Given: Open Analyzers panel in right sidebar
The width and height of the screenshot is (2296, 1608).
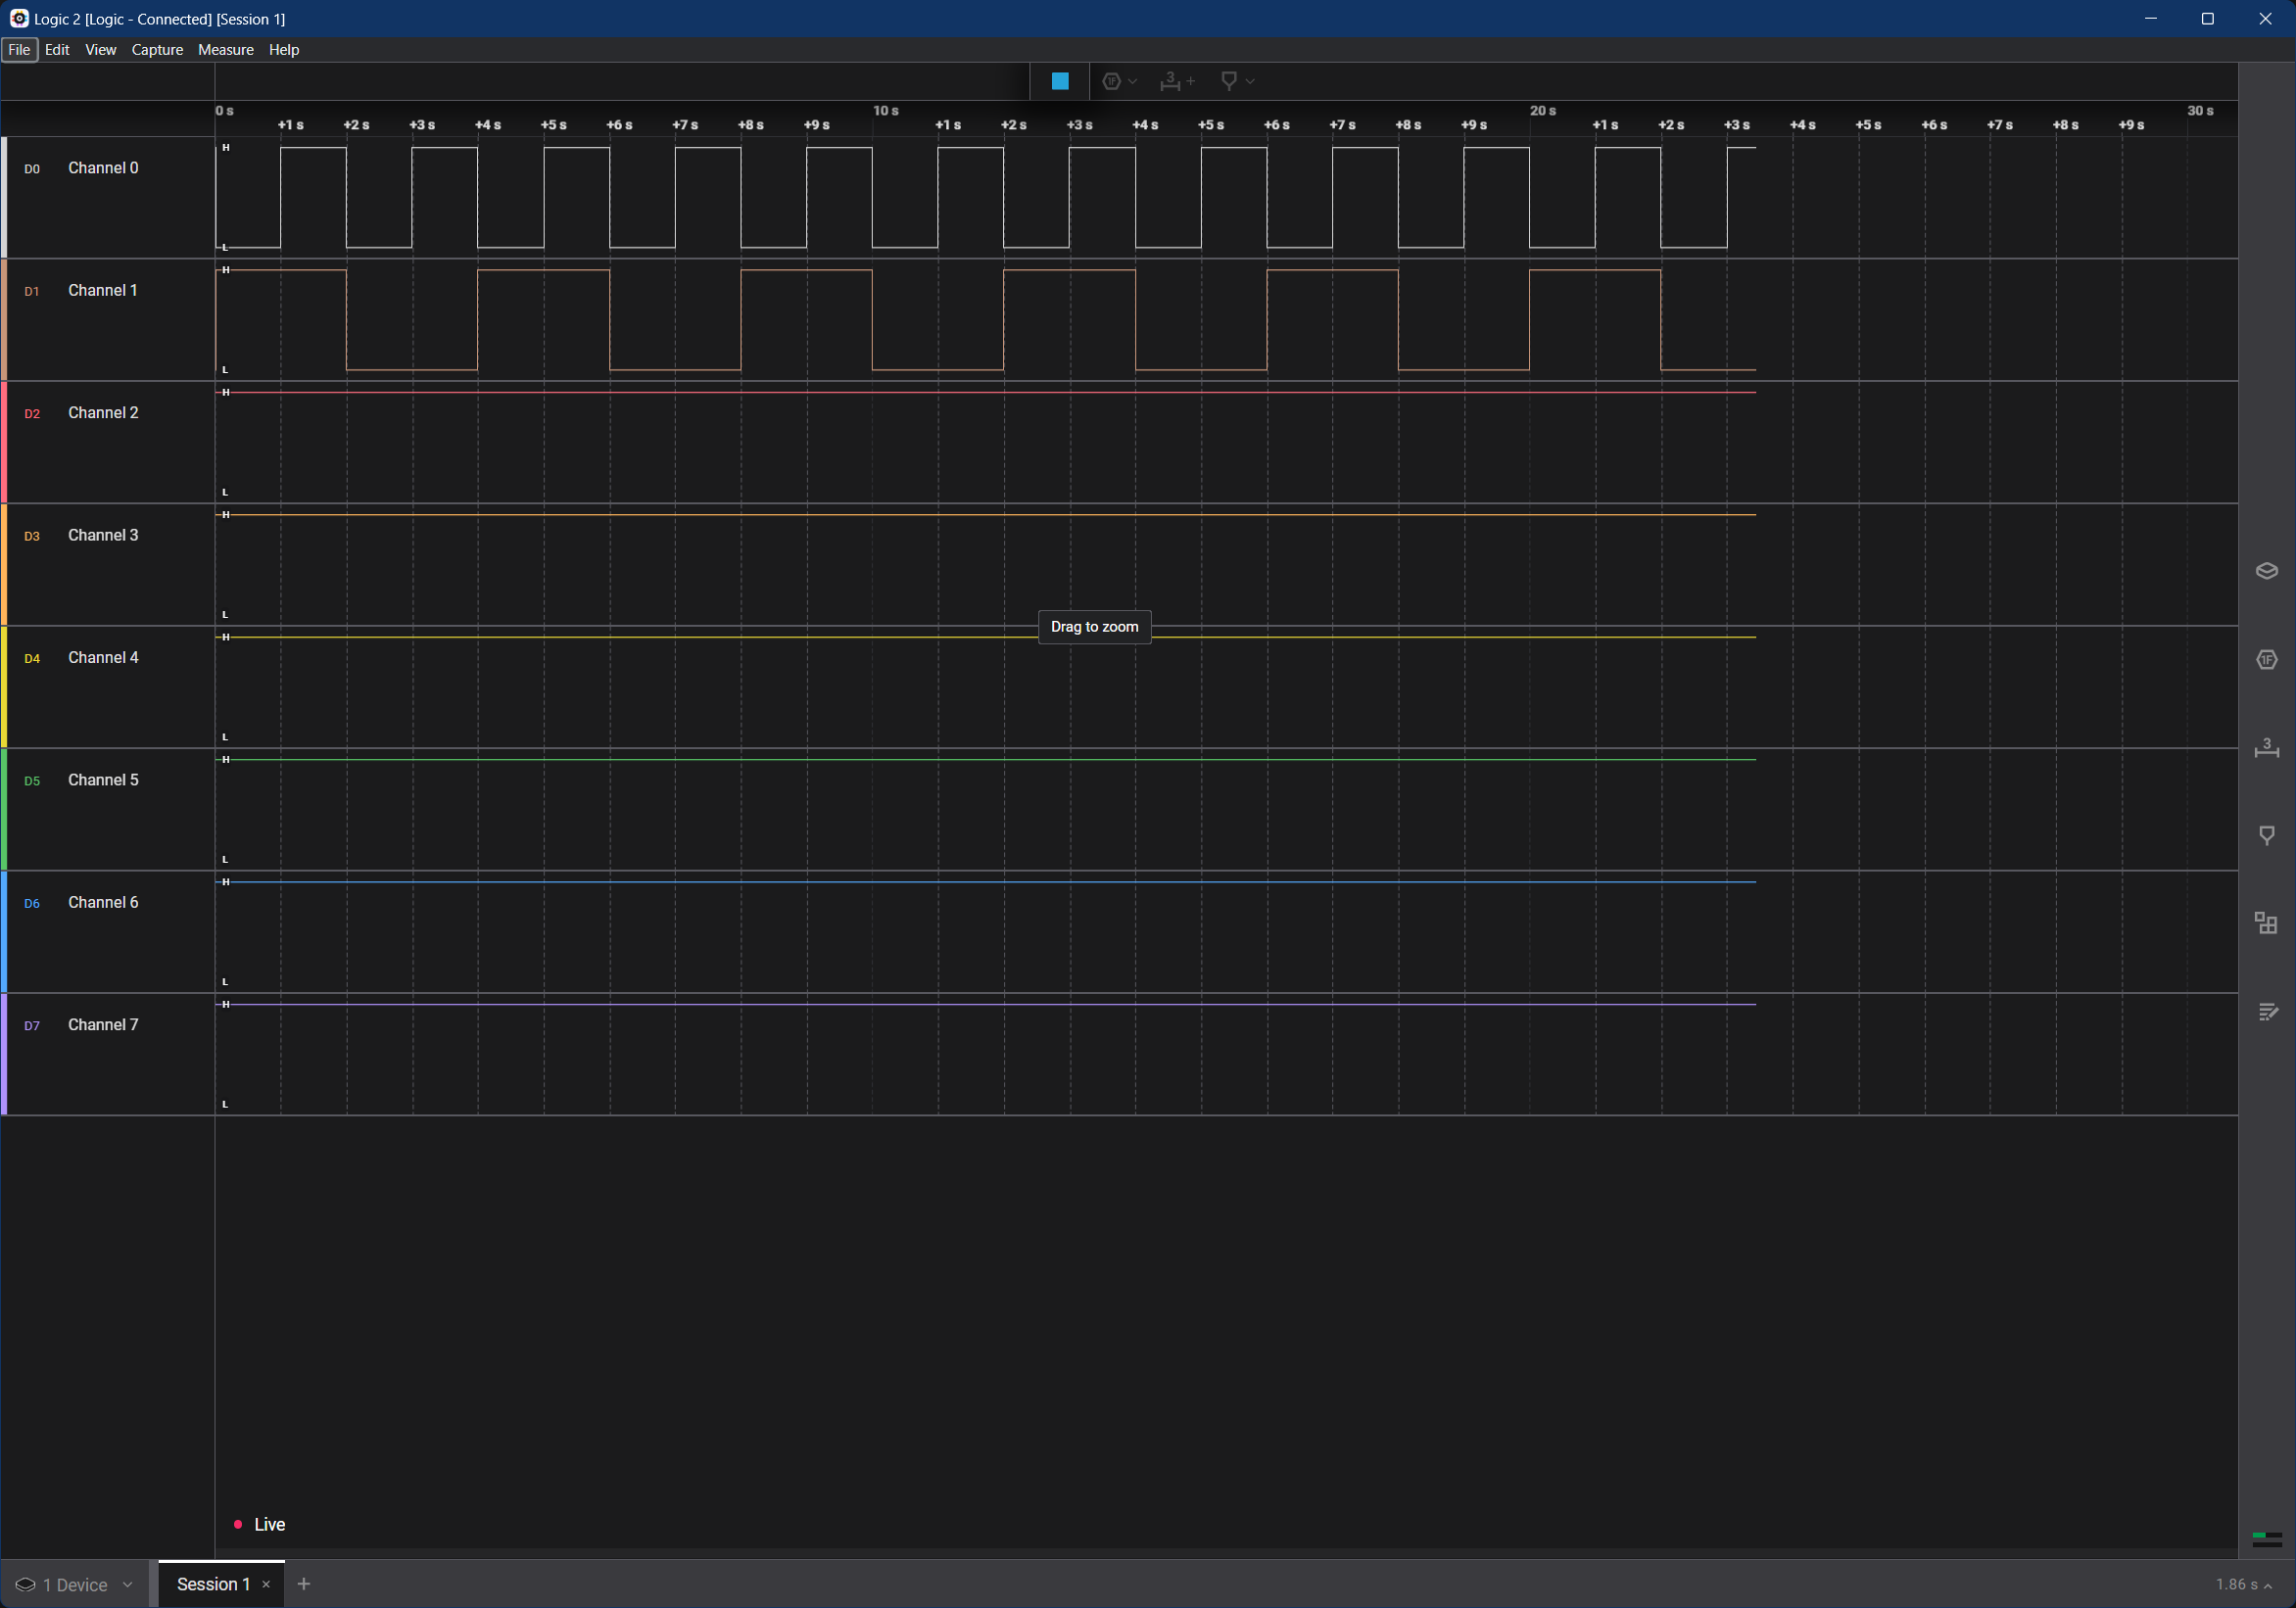Looking at the screenshot, I should tap(2266, 660).
